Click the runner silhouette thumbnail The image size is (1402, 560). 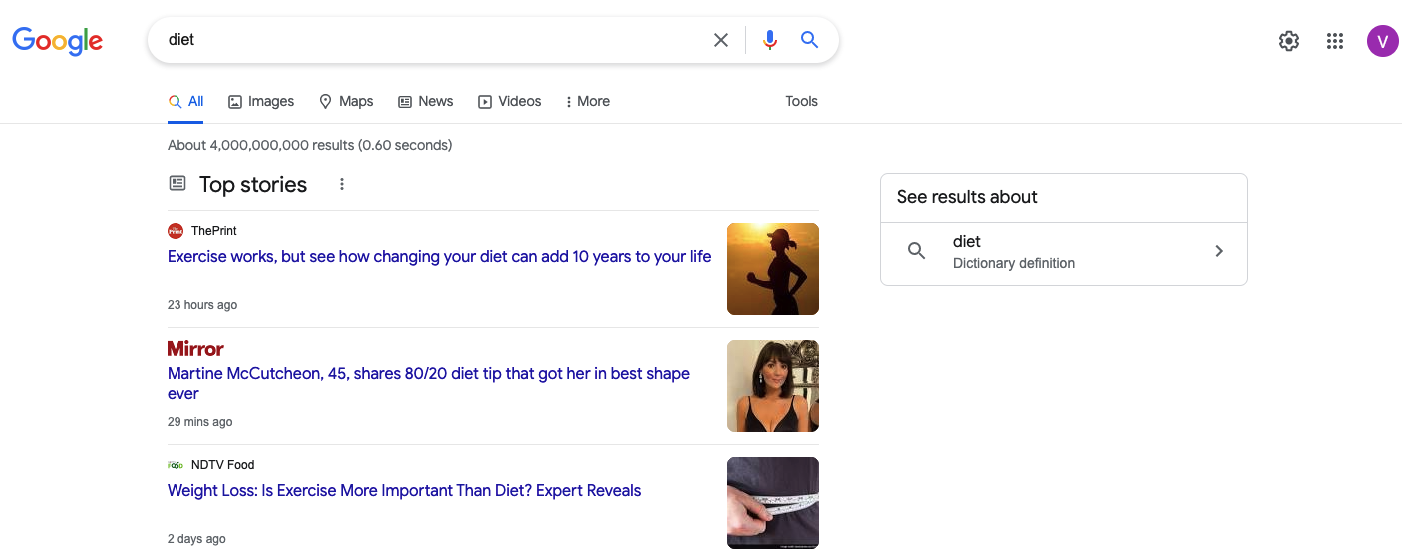[x=773, y=269]
